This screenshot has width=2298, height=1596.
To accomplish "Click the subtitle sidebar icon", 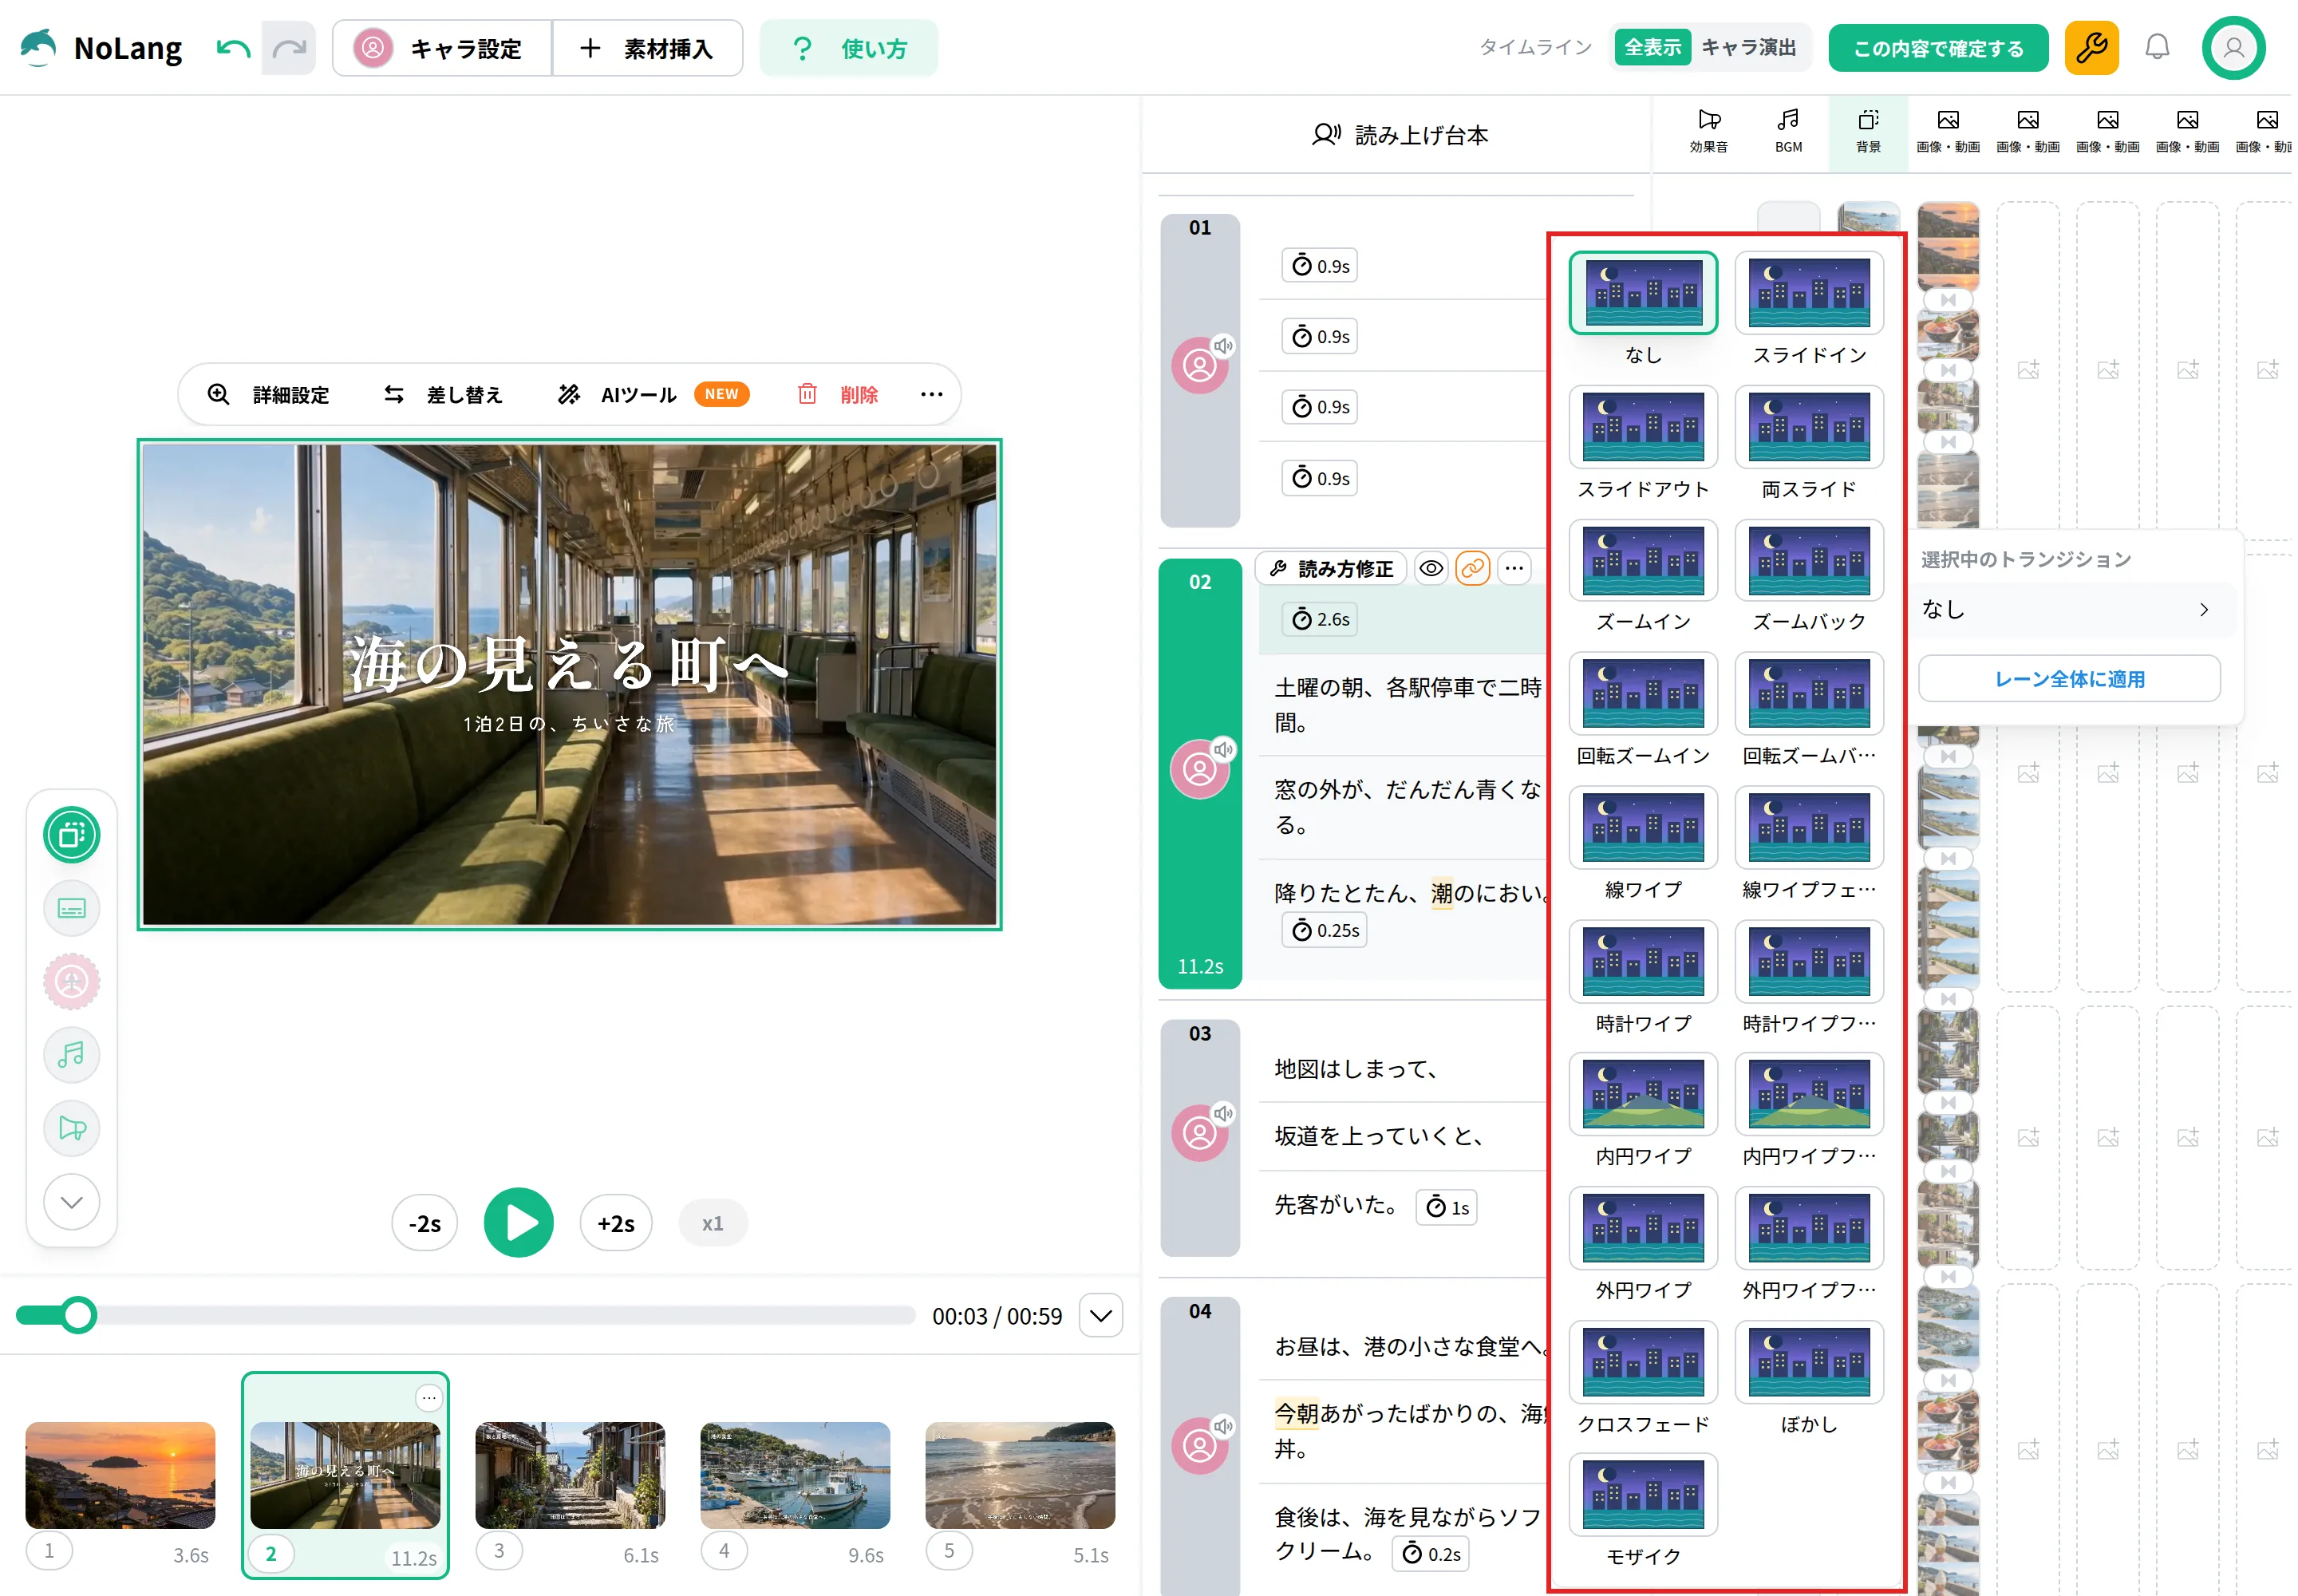I will click(72, 908).
